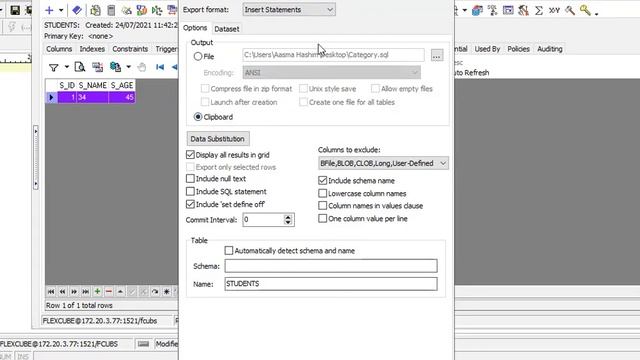Open the data grid filter funnel icon

53,67
